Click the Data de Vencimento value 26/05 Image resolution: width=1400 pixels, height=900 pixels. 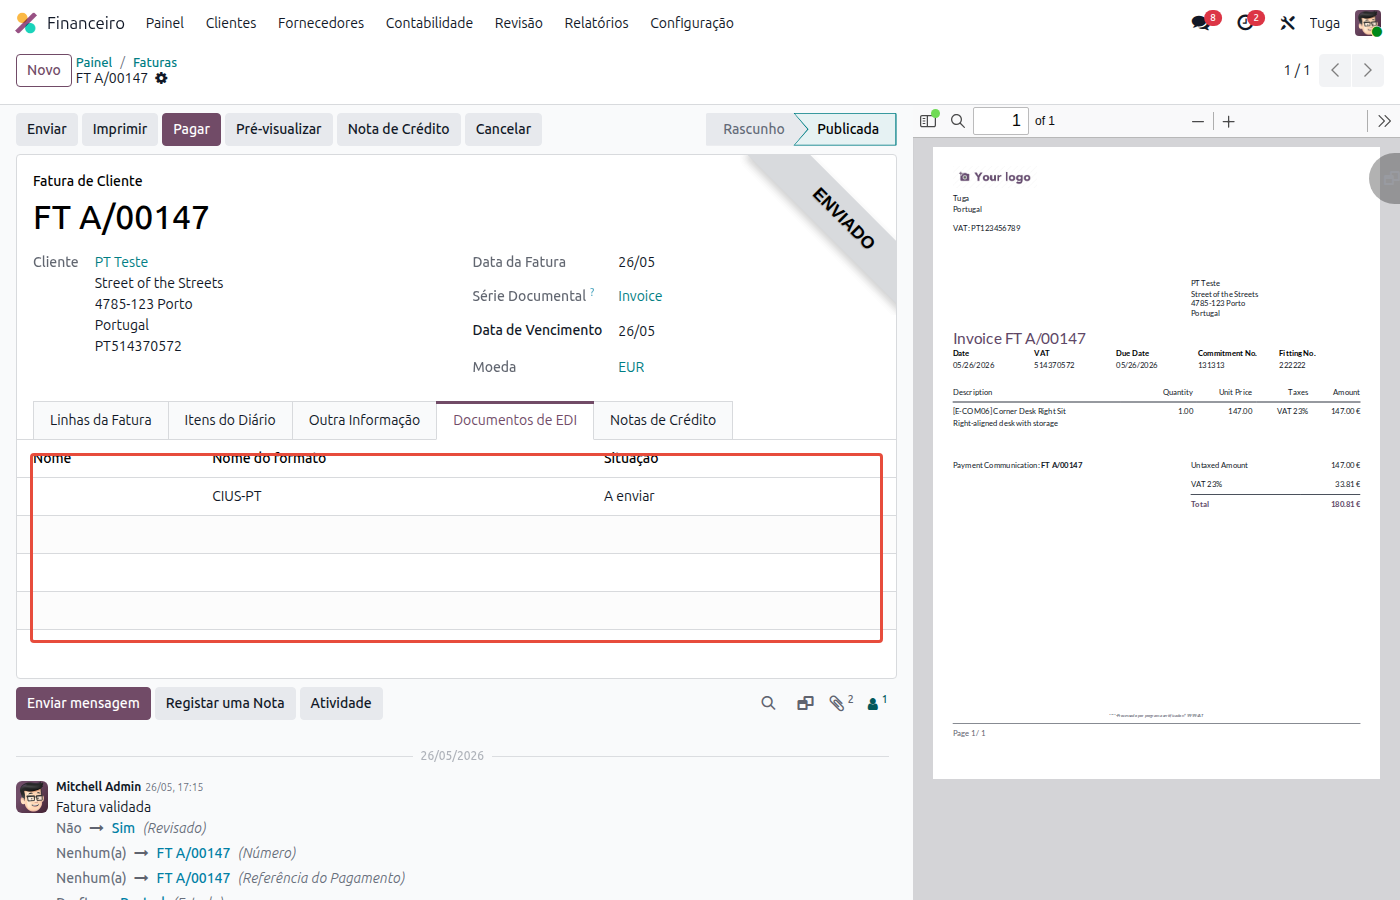(x=636, y=331)
